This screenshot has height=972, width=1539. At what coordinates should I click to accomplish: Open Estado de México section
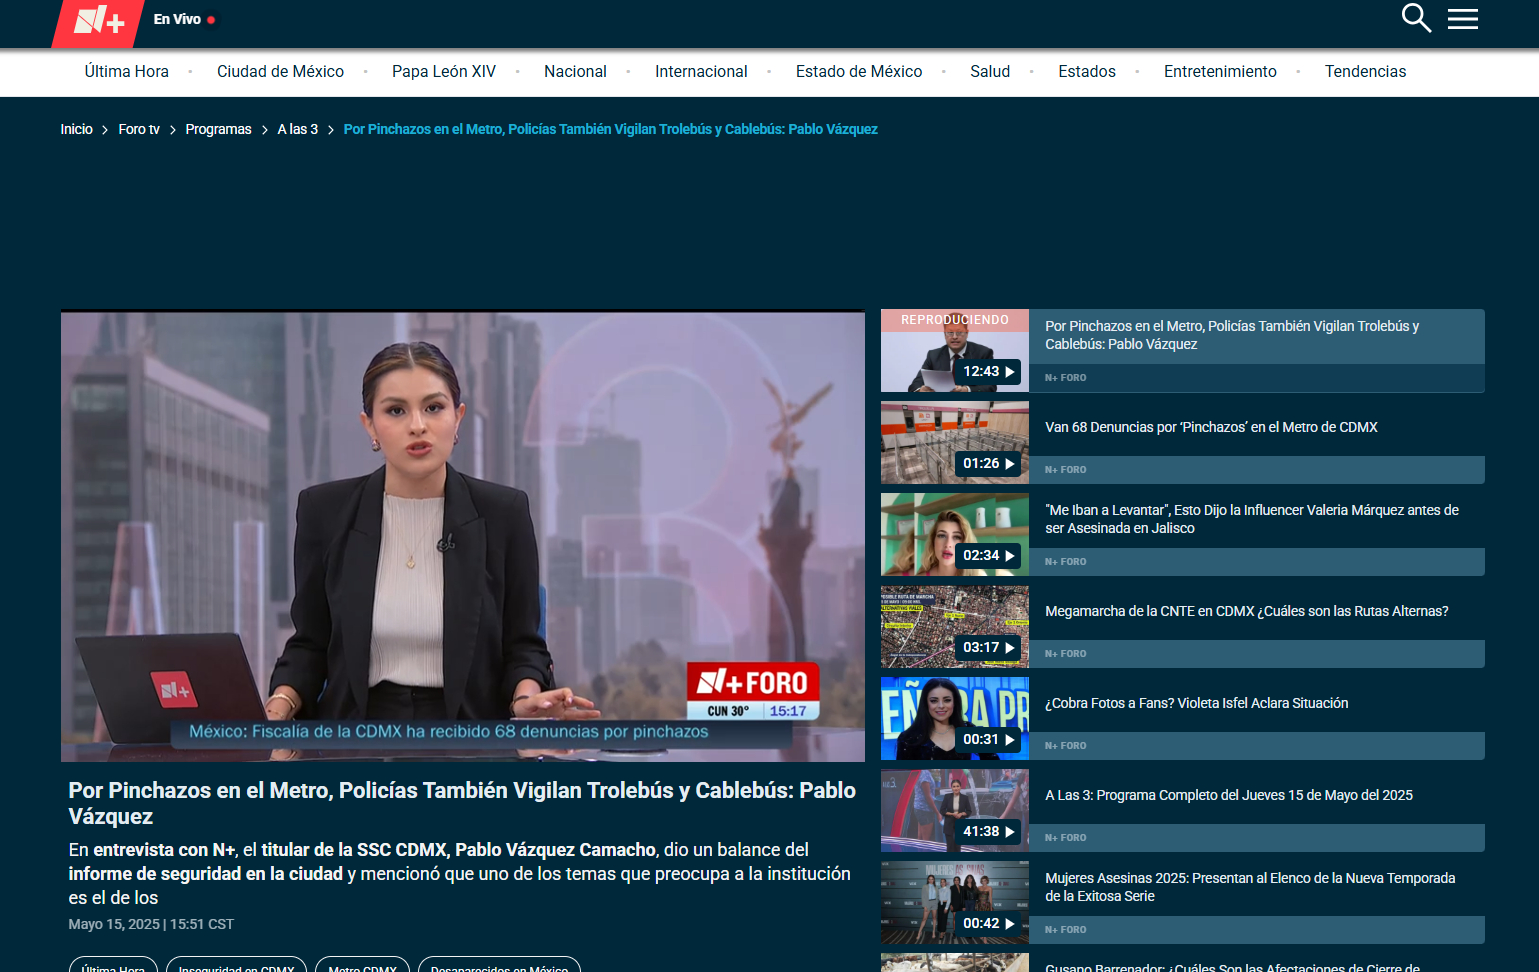point(859,72)
